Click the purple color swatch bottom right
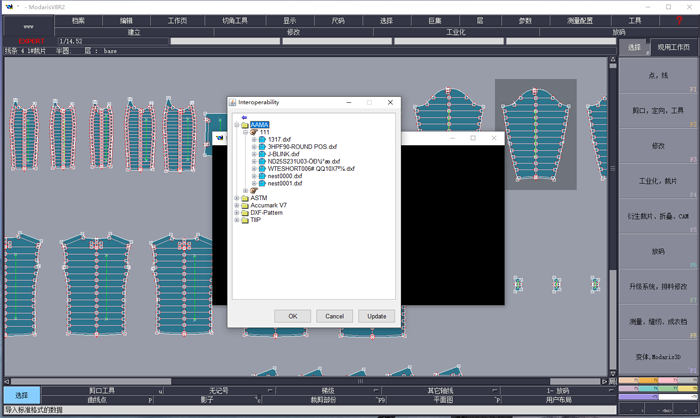 [639, 397]
